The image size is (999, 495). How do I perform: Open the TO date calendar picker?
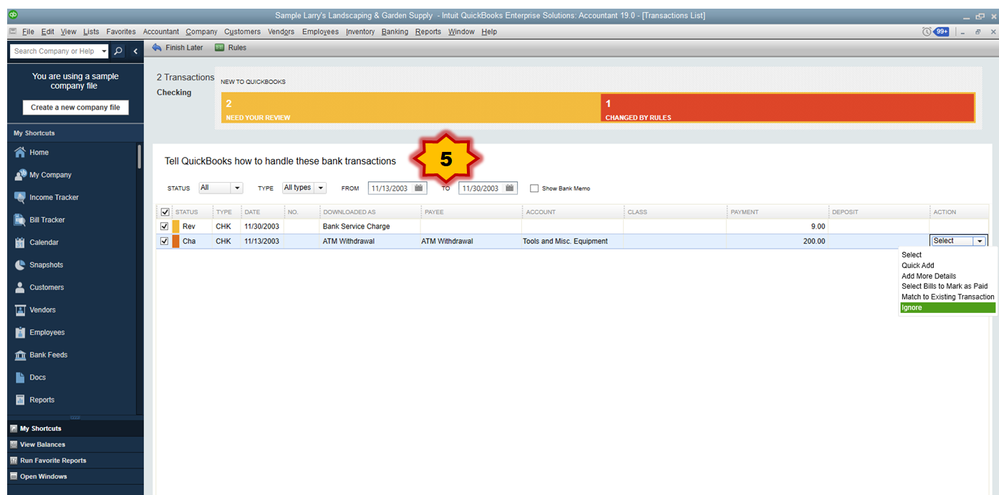[510, 188]
